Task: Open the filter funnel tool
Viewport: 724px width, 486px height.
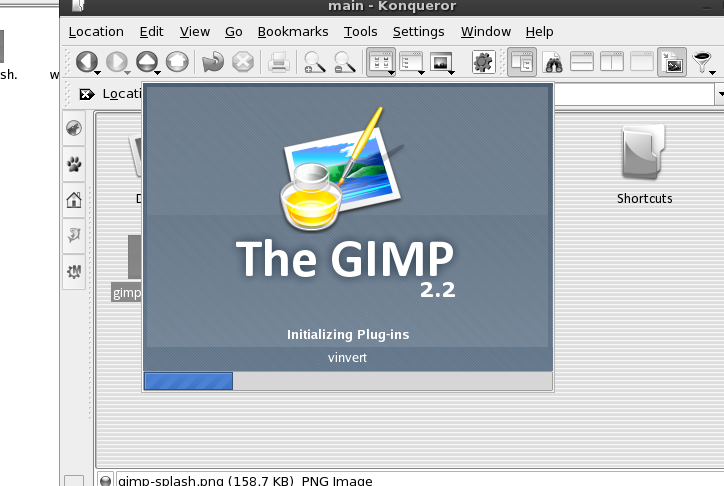Action: click(x=701, y=61)
